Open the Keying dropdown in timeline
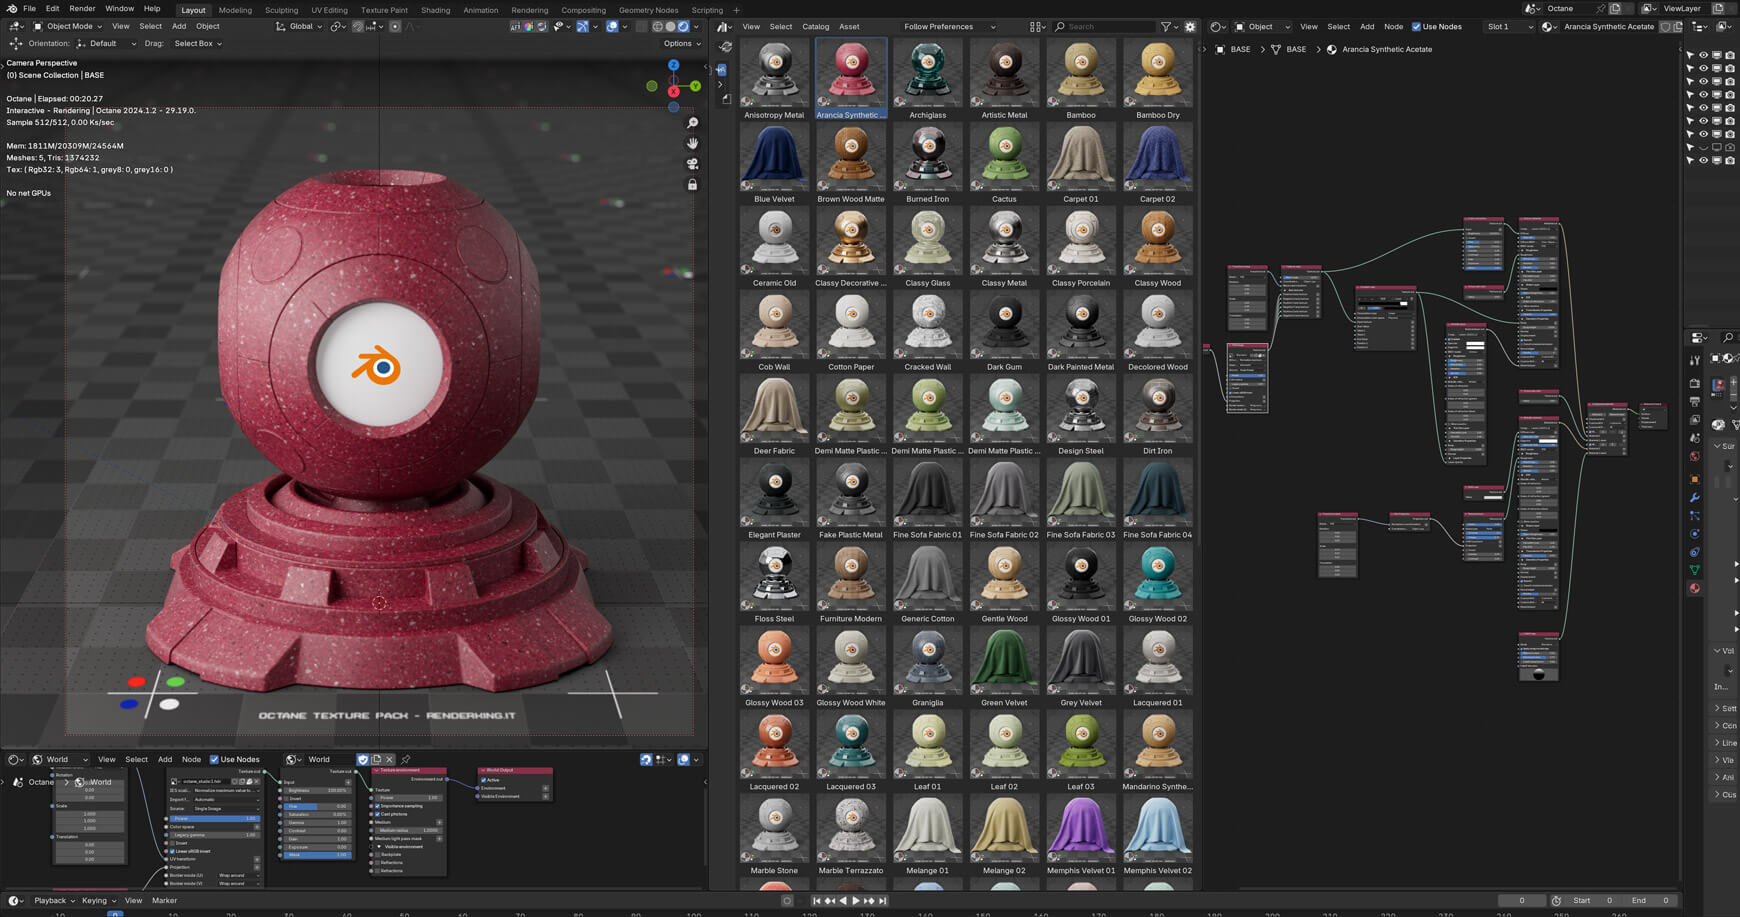Screen dimensions: 1740x917 click(x=98, y=901)
